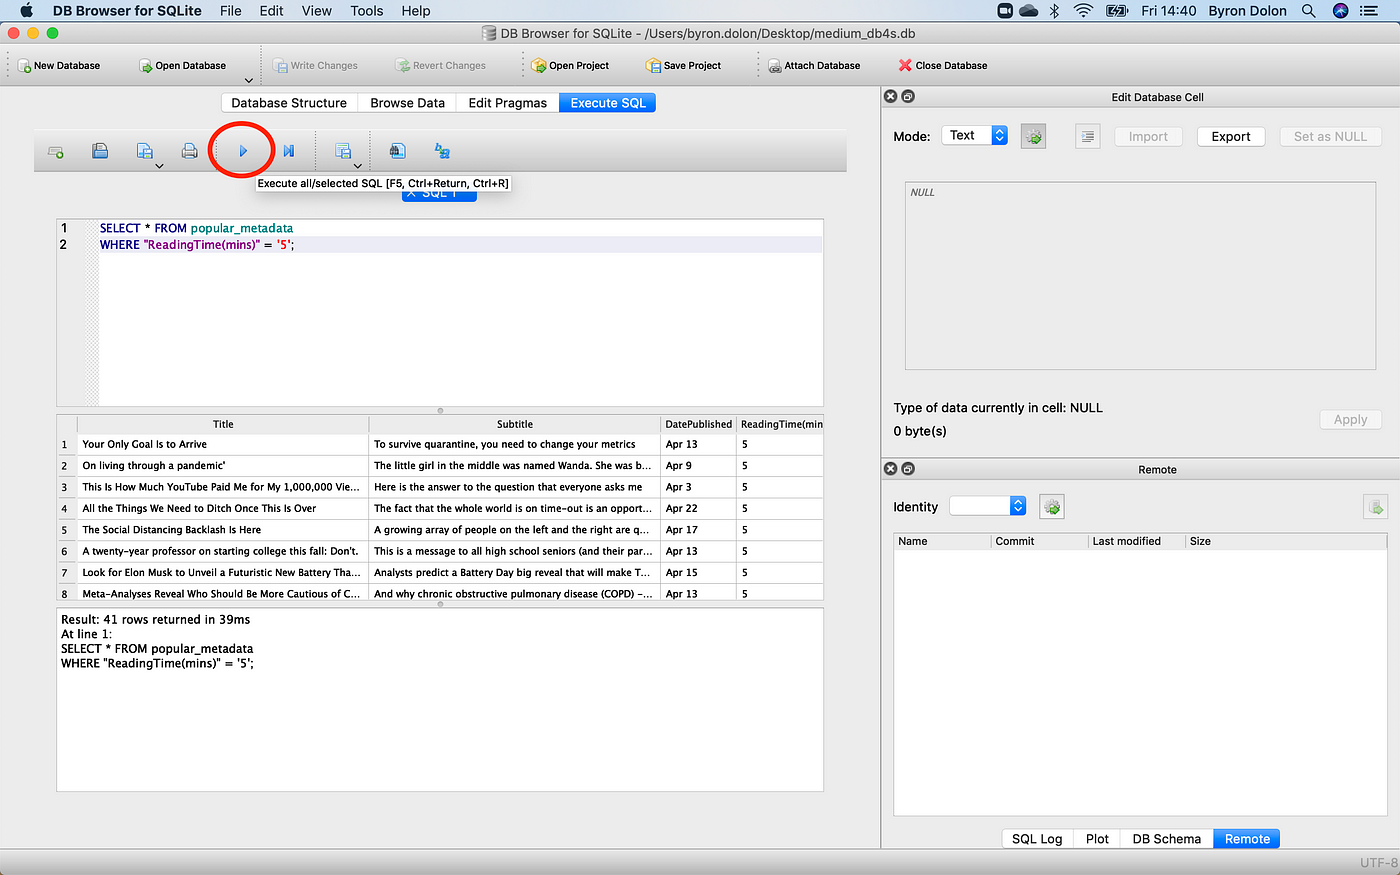This screenshot has height=875, width=1400.
Task: Open the arrow beside the Save SQL file icon
Action: (x=159, y=166)
